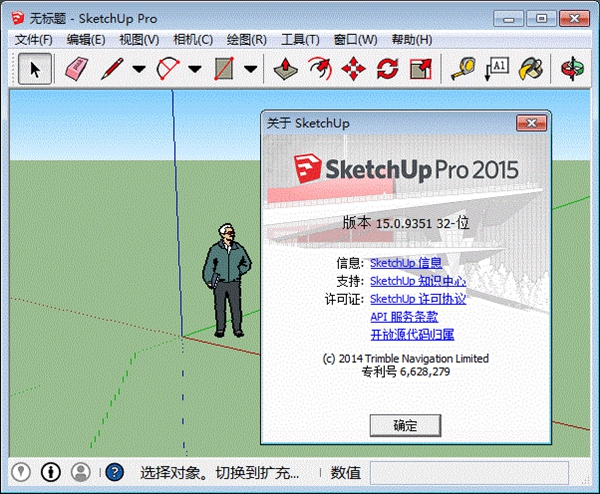Expand the Line tool dropdown arrow

pos(138,69)
